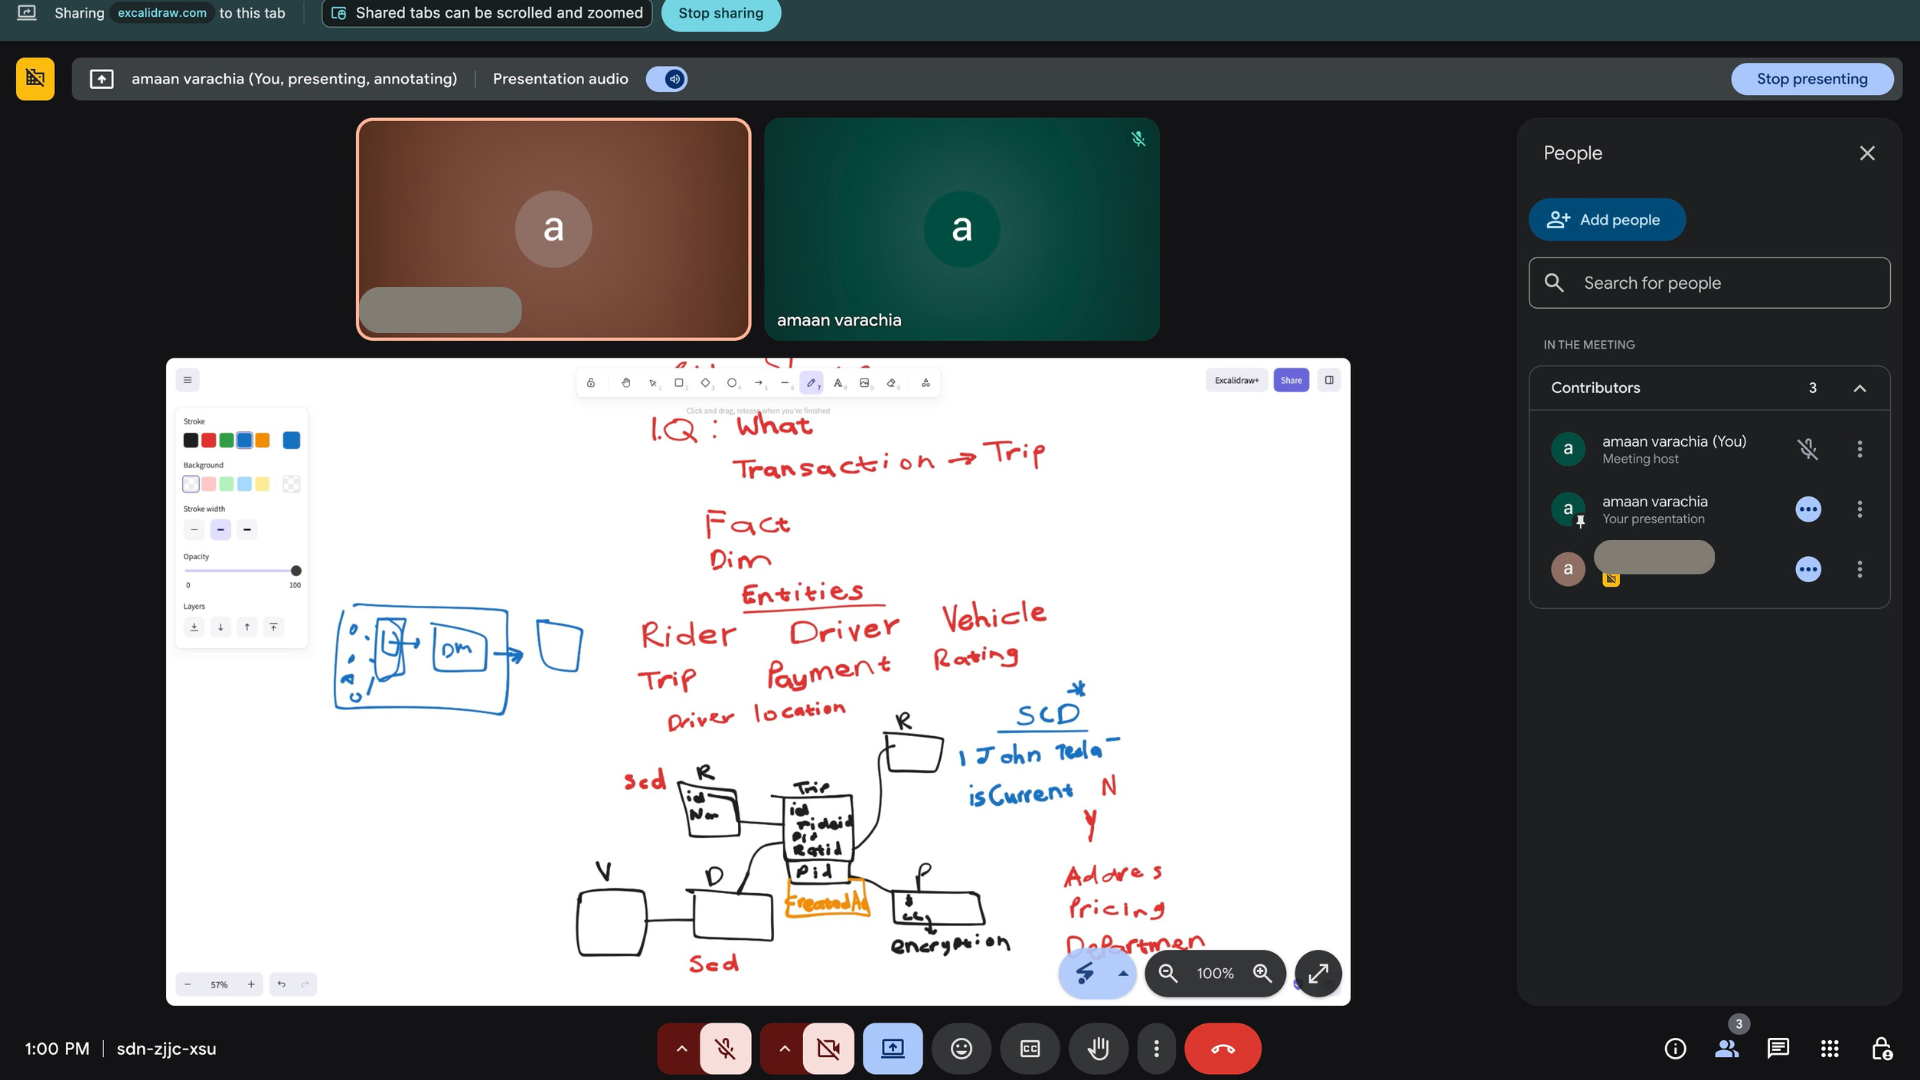Toggle the Presentation audio switch
Viewport: 1920px width, 1080px height.
(x=667, y=79)
